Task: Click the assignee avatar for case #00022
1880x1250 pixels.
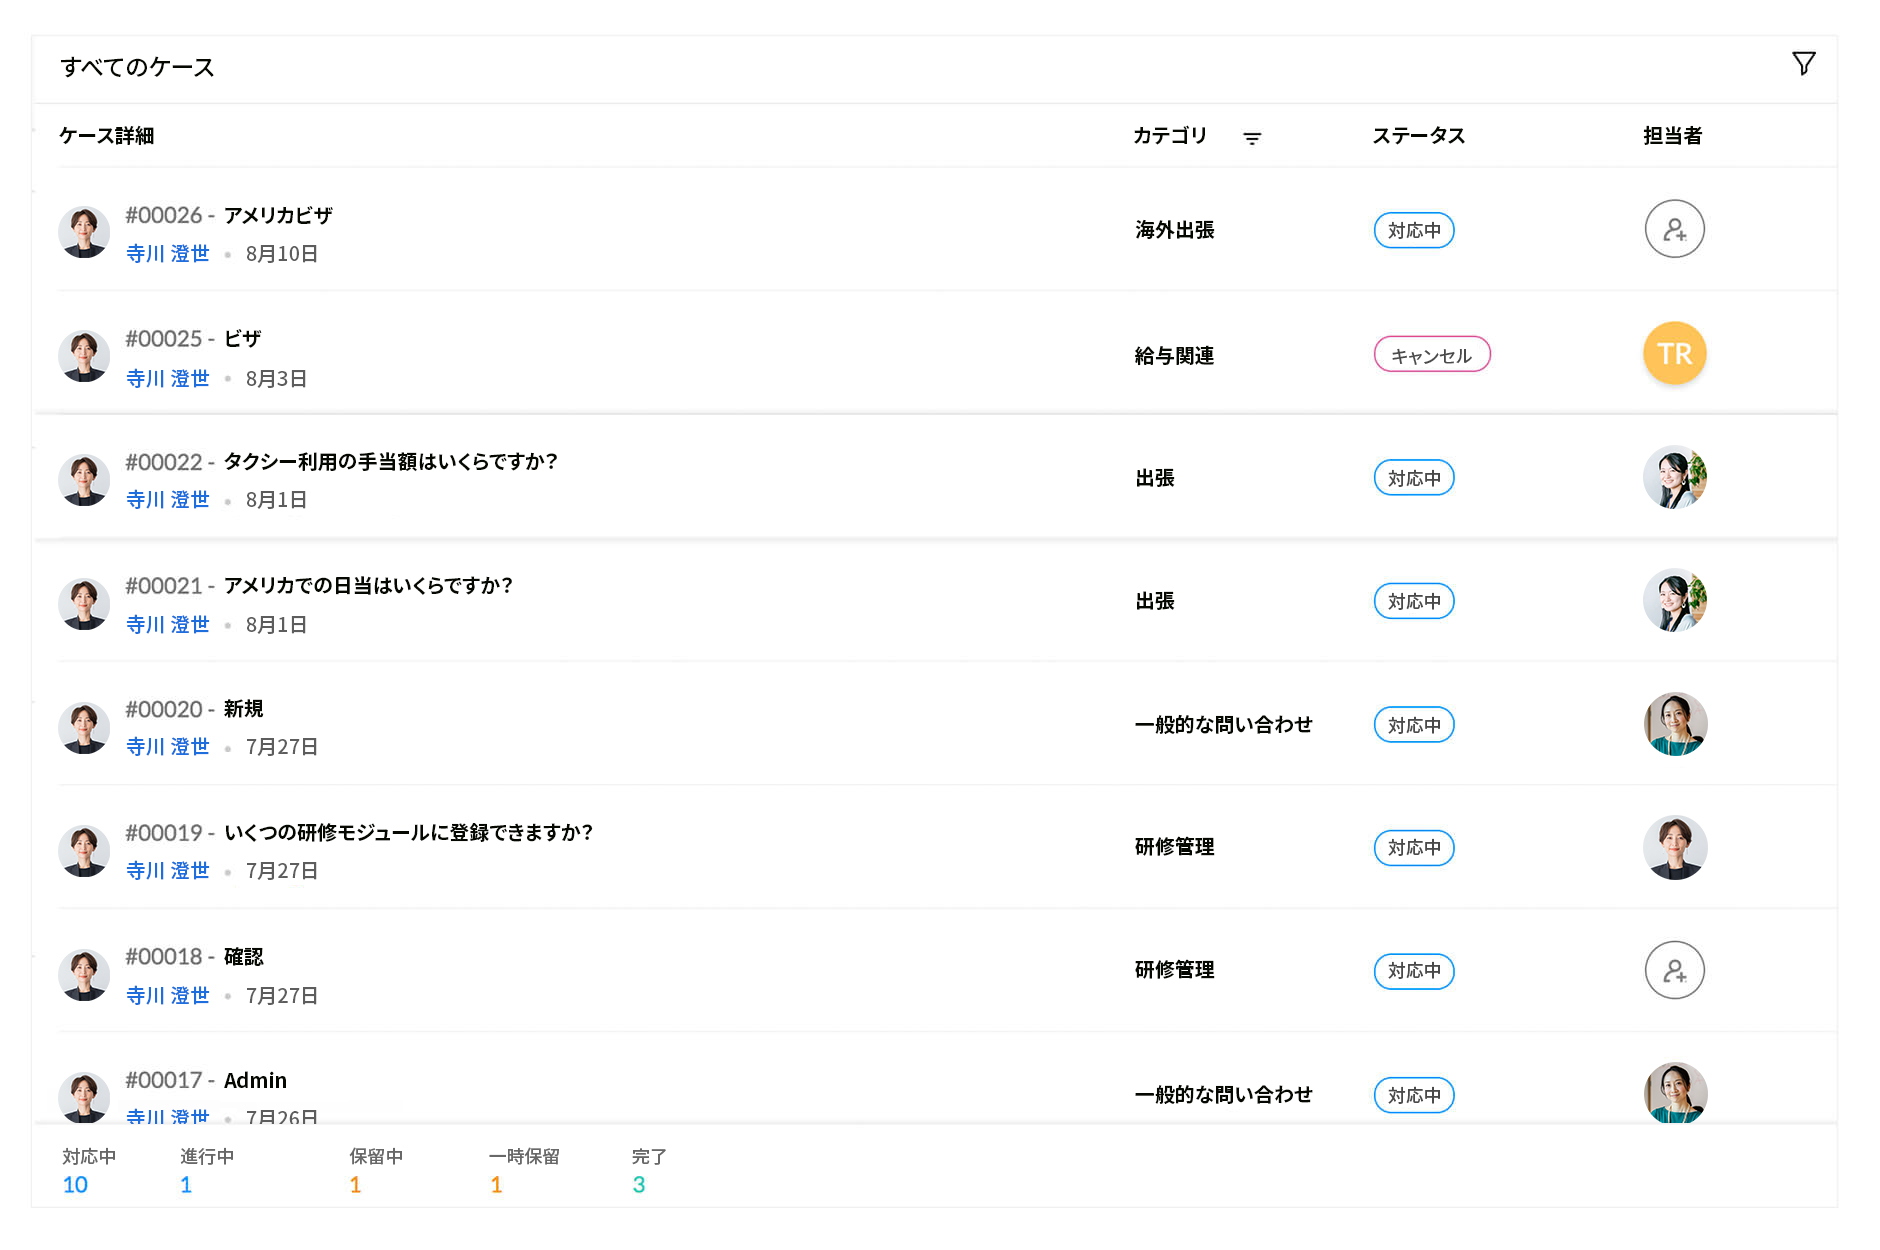Action: coord(1674,478)
